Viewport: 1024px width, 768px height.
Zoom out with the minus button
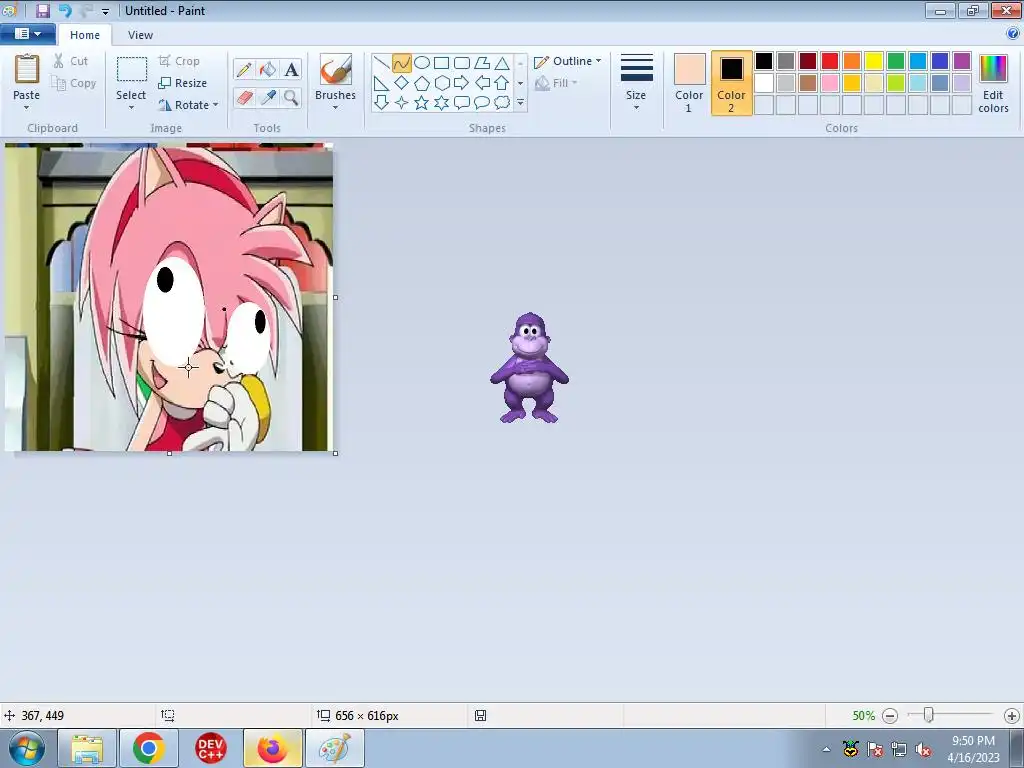tap(889, 716)
